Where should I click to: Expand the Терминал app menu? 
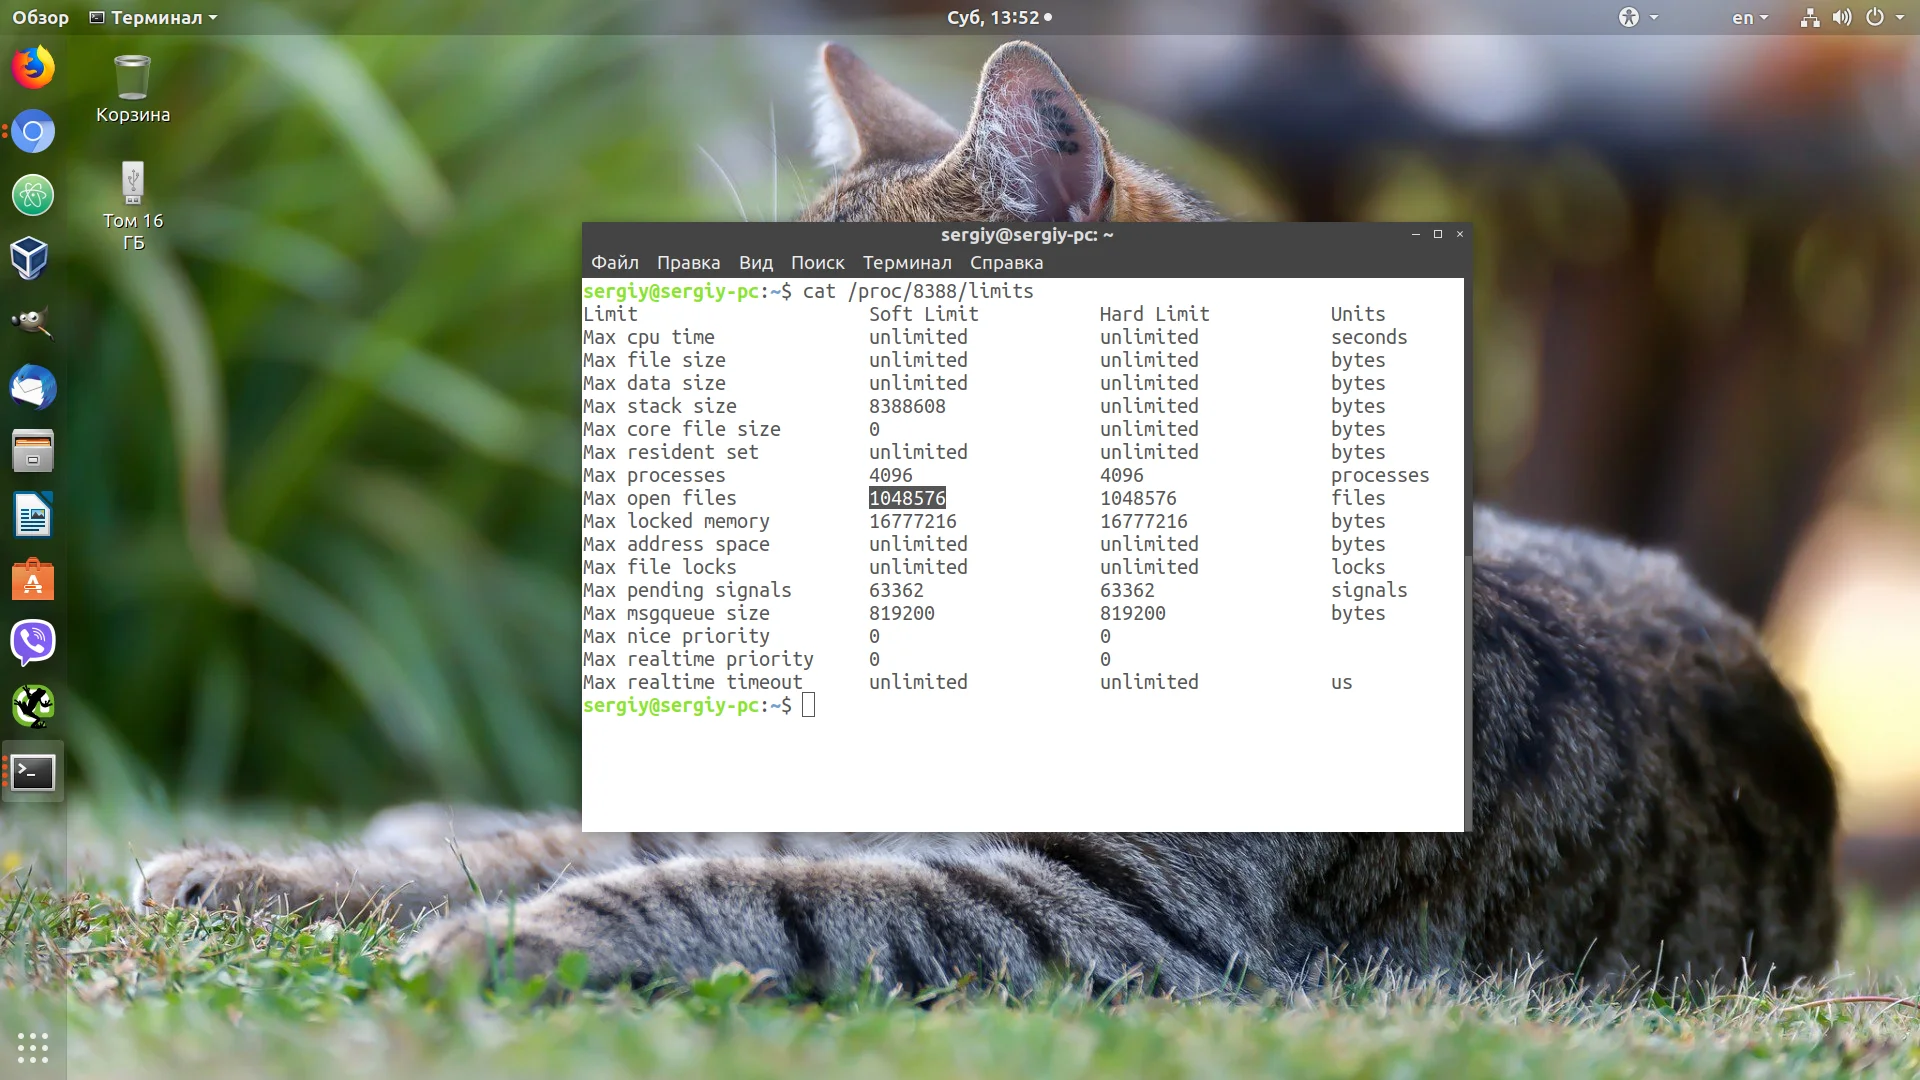pos(154,18)
